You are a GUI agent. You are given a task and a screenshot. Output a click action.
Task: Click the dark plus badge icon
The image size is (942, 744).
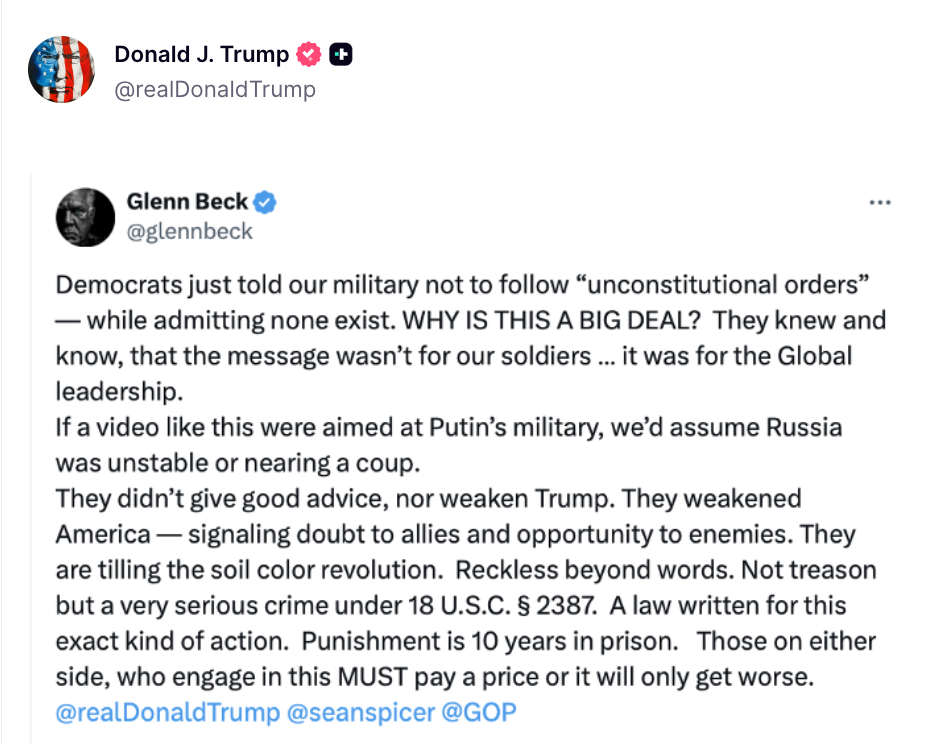pos(341,55)
